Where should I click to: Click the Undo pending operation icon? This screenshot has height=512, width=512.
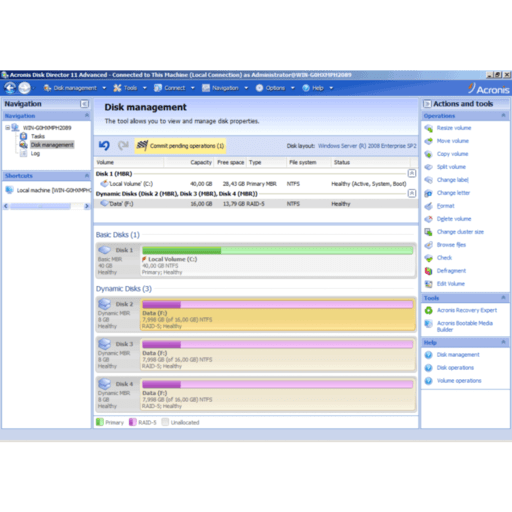(x=104, y=146)
